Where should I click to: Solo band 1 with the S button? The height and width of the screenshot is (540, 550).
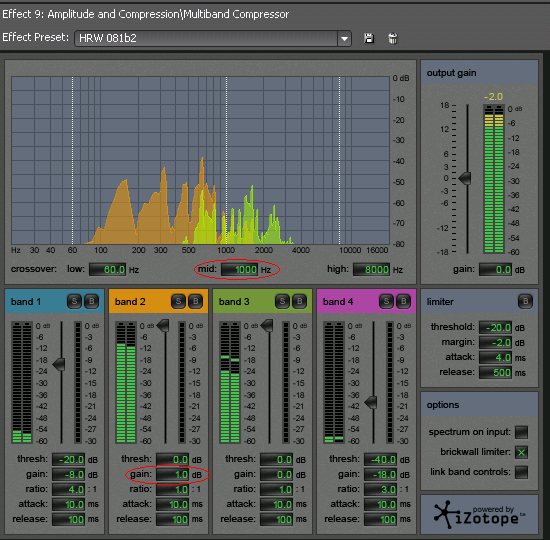point(74,301)
